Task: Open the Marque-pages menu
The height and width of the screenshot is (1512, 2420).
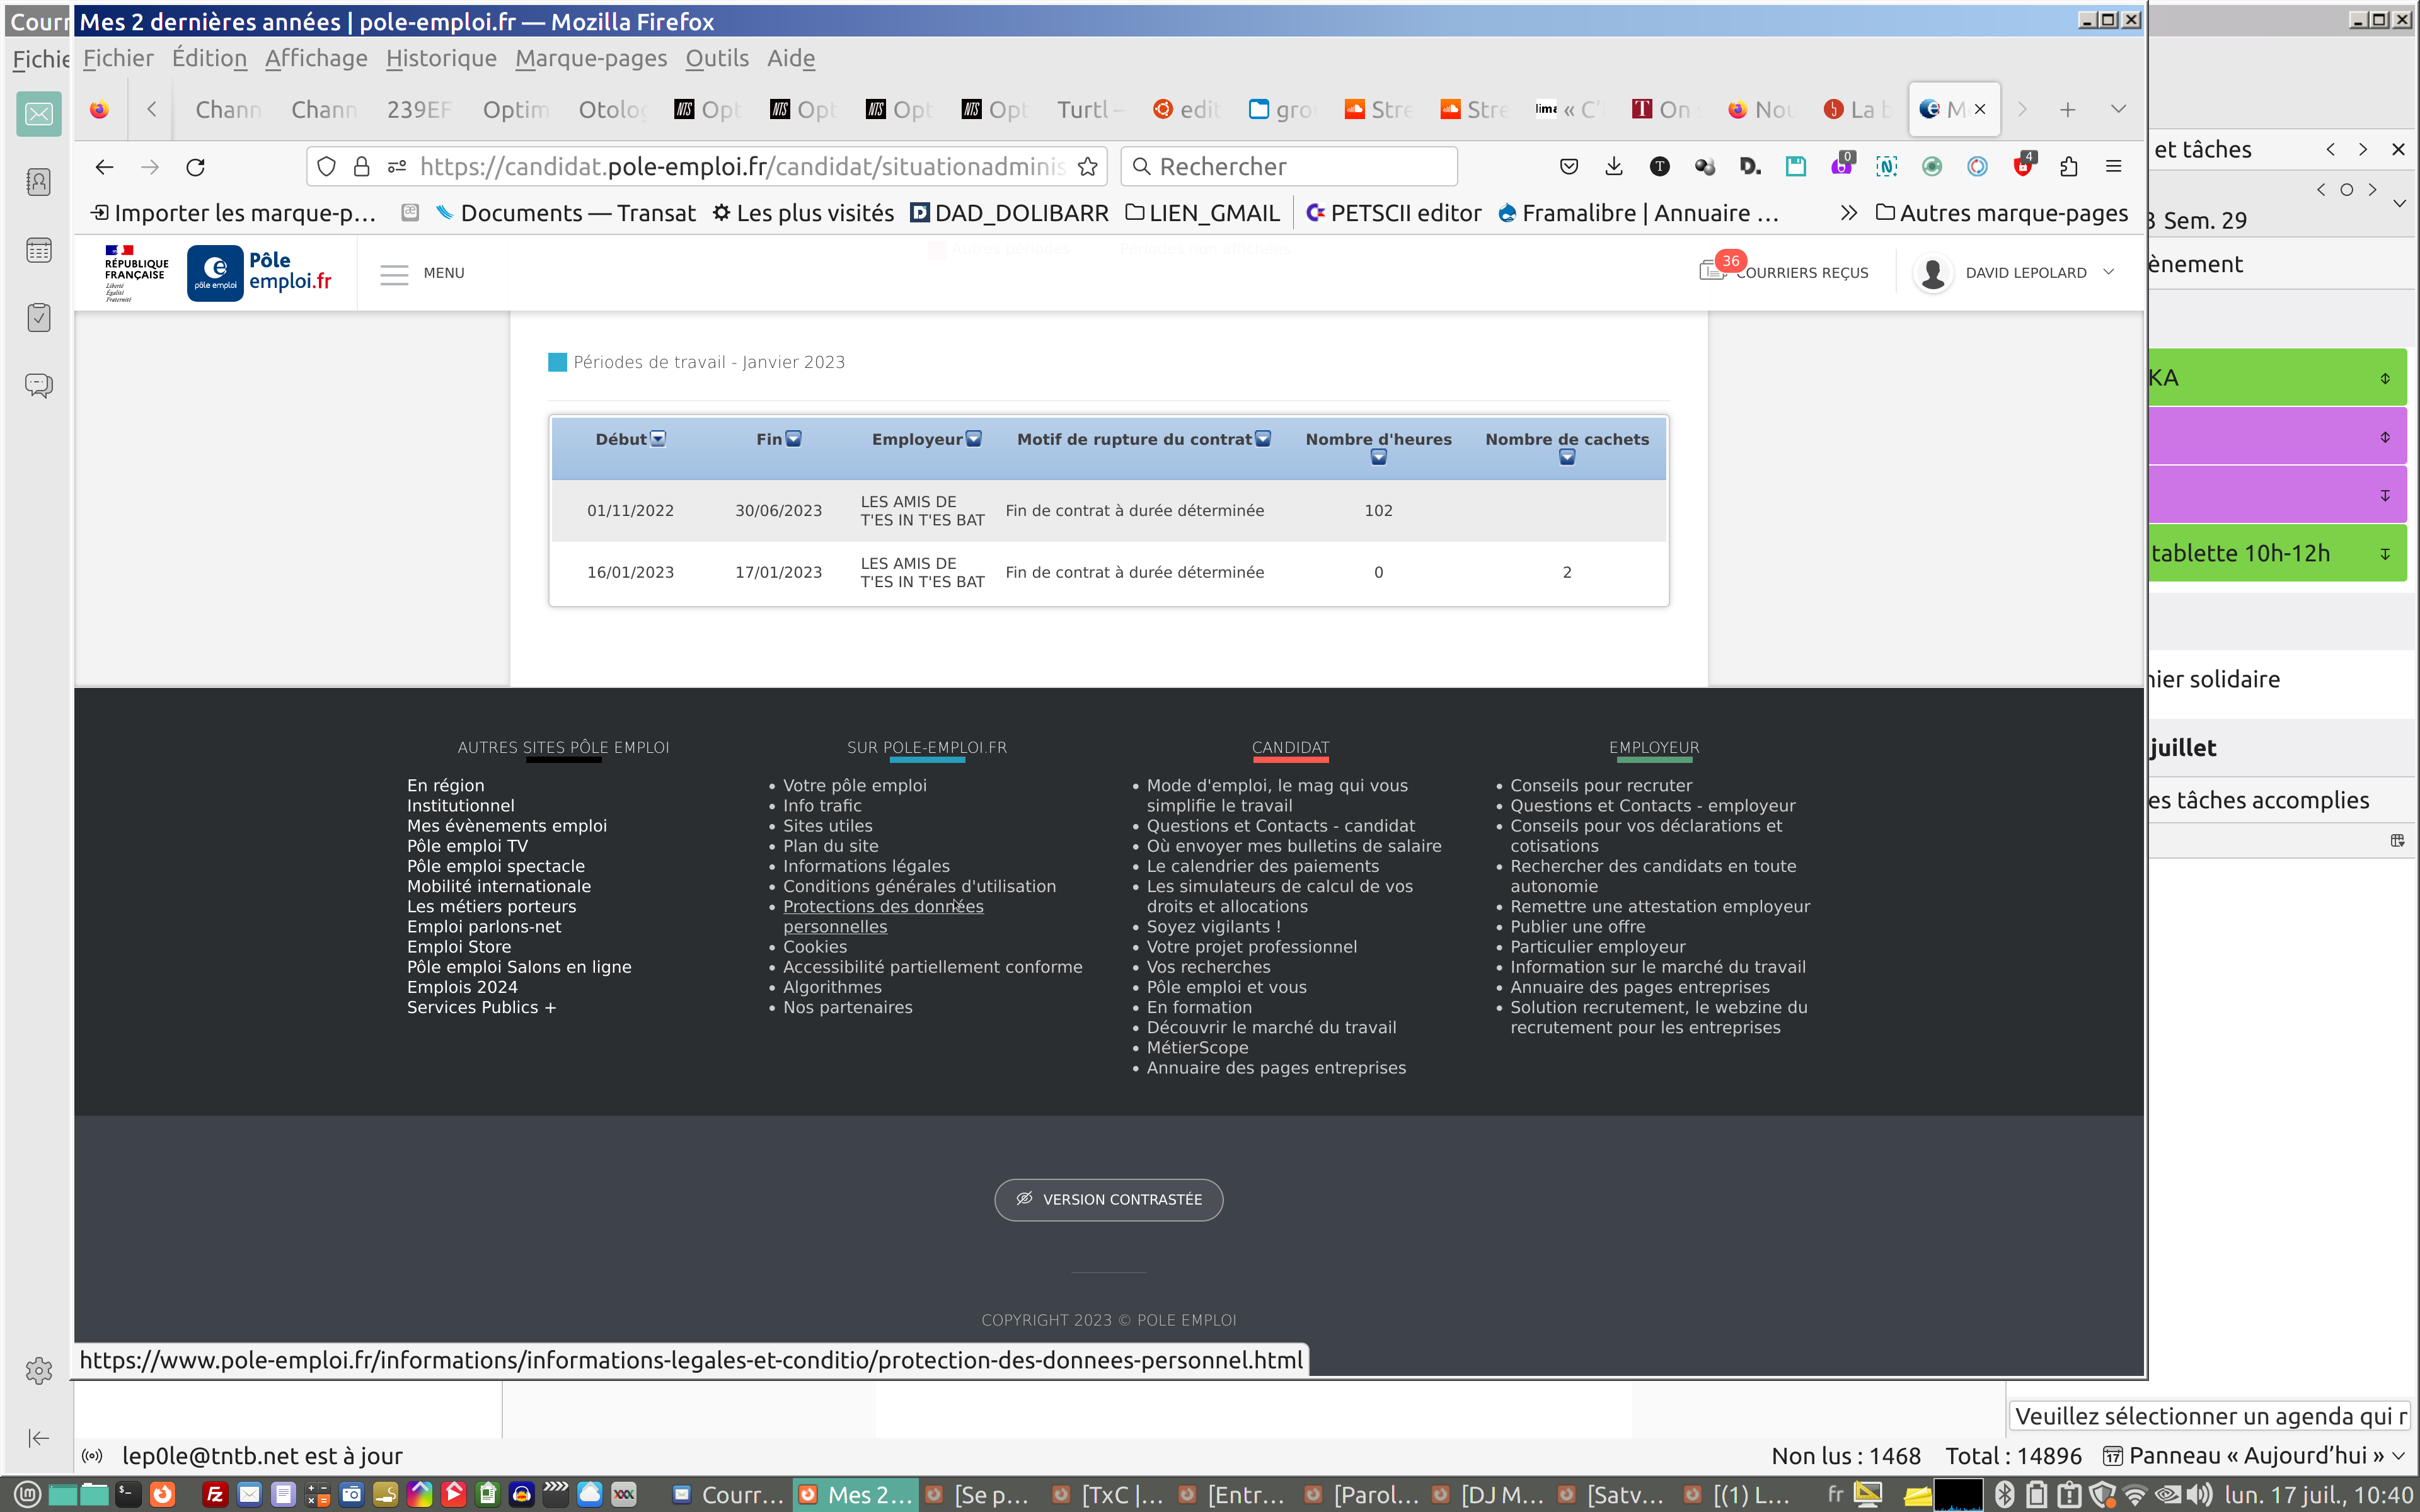Action: tap(590, 59)
